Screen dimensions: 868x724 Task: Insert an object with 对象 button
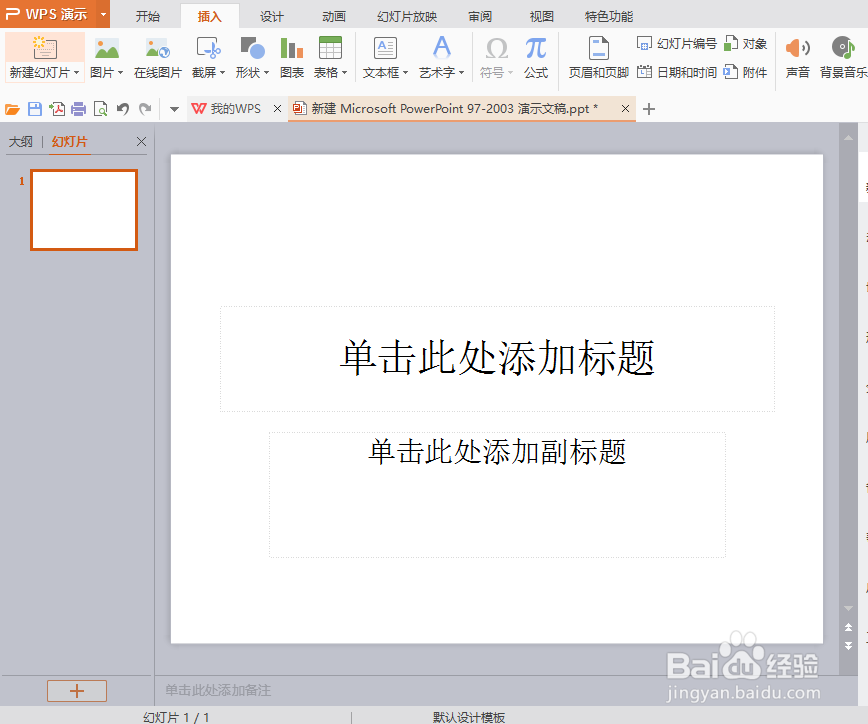746,43
